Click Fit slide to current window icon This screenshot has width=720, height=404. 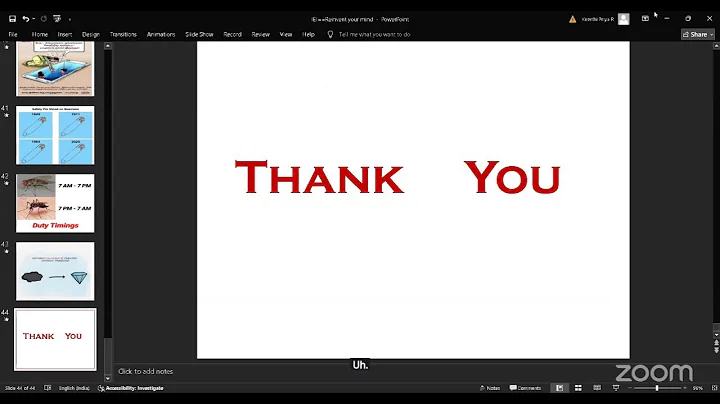714,388
